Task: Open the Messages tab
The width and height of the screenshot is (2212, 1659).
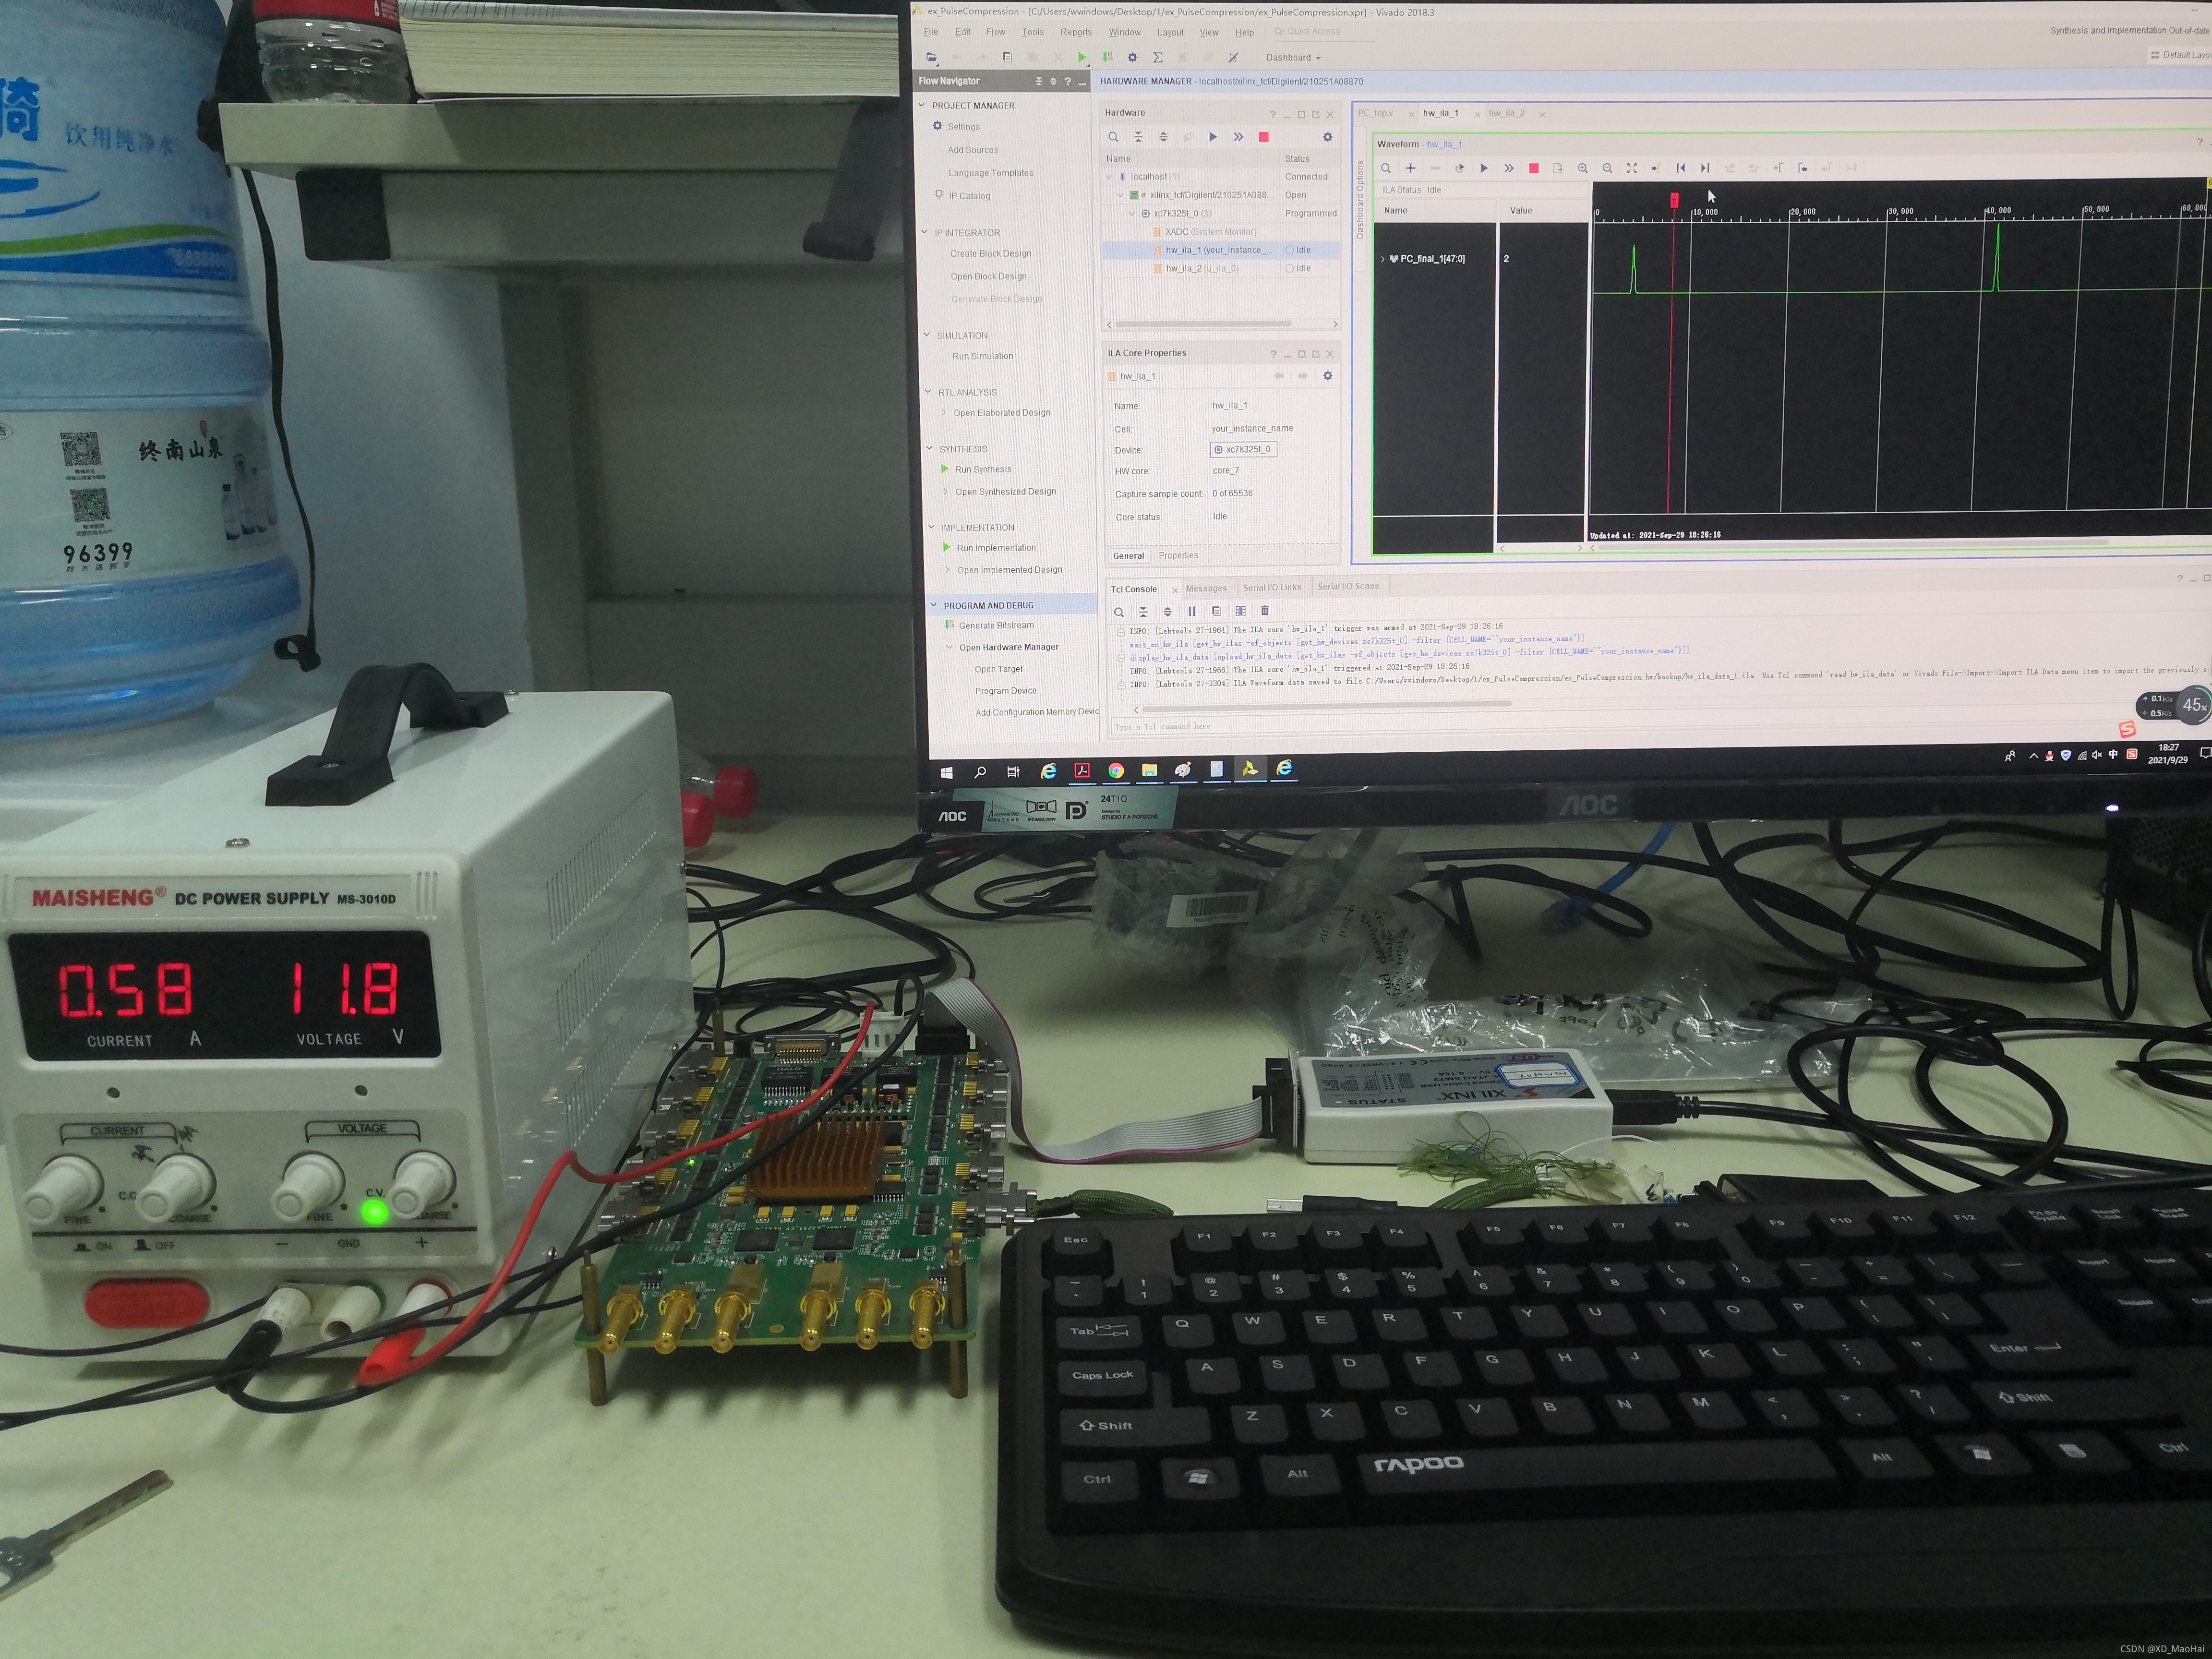Action: (x=1206, y=588)
